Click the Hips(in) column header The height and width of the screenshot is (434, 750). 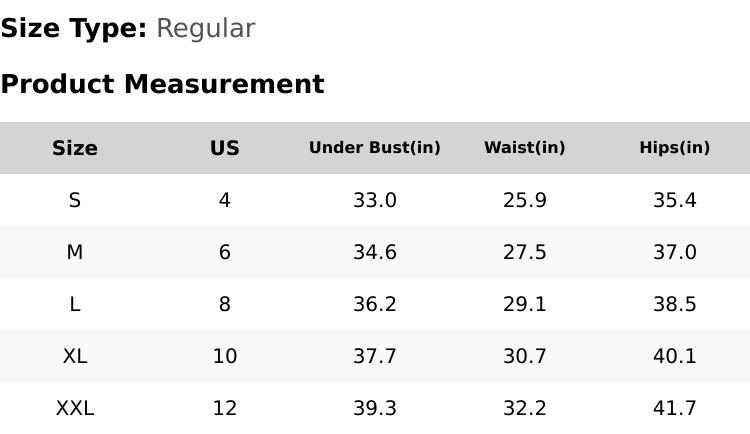pyautogui.click(x=675, y=148)
